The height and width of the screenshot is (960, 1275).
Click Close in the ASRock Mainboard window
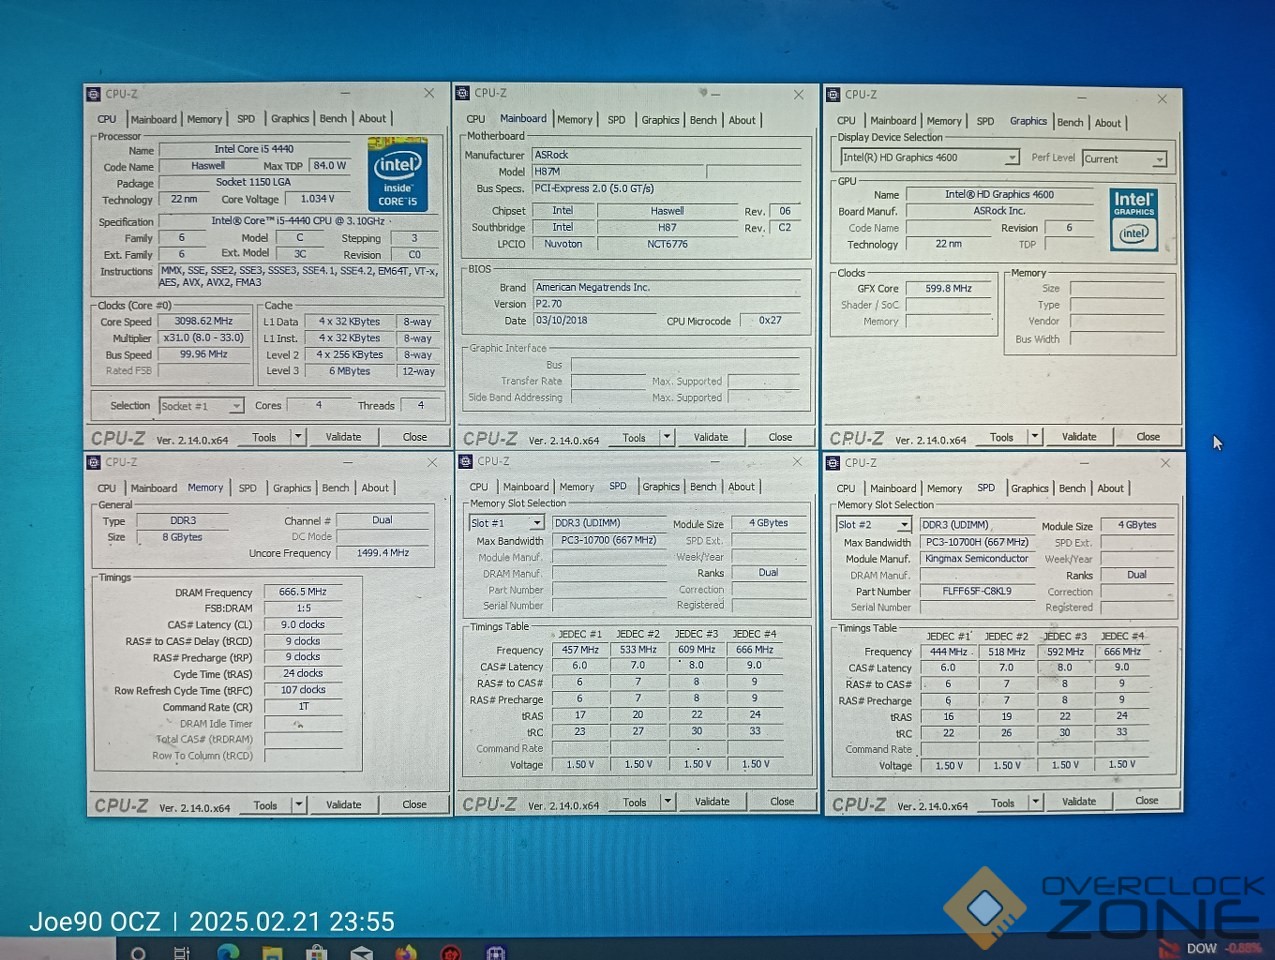pyautogui.click(x=780, y=437)
